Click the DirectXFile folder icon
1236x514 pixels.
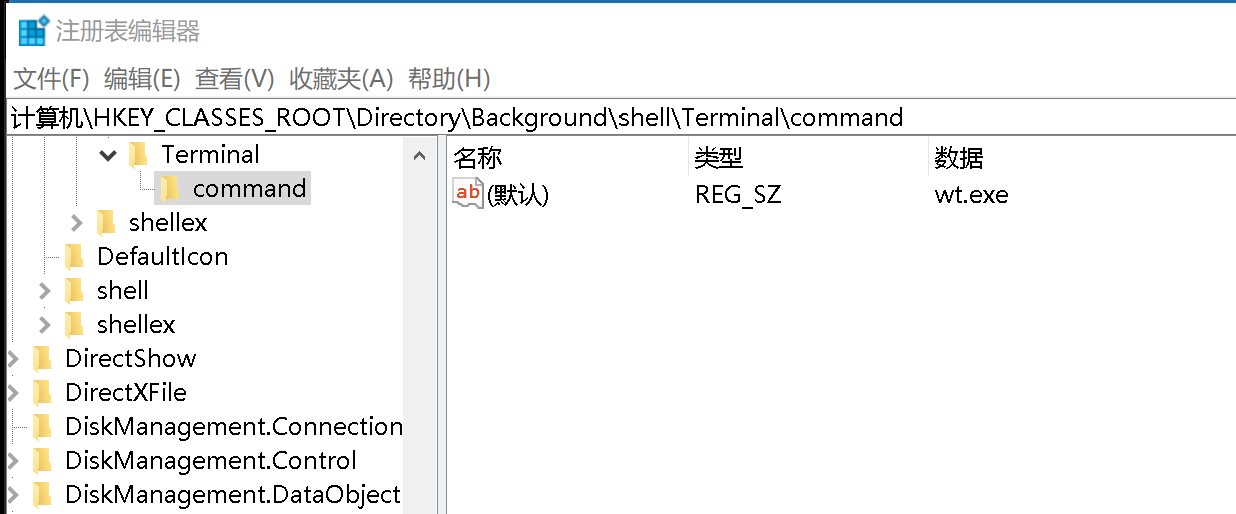[x=42, y=393]
